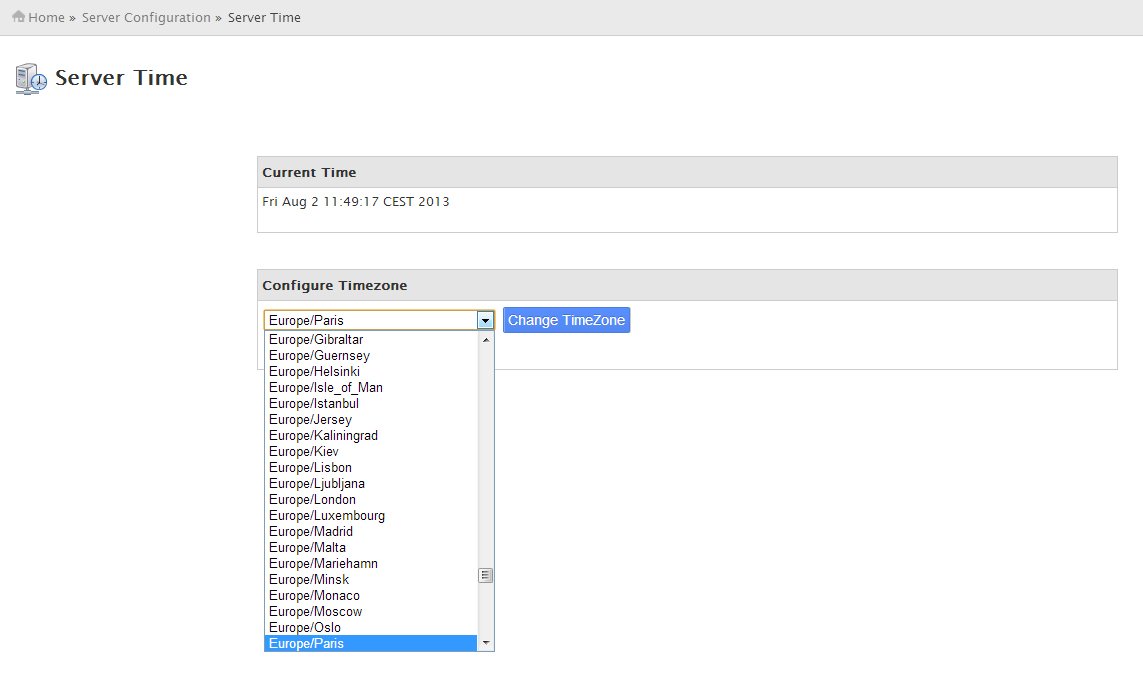Screen dimensions: 1143x687
Task: Click the Home icon in breadcrumb
Action: (x=18, y=16)
